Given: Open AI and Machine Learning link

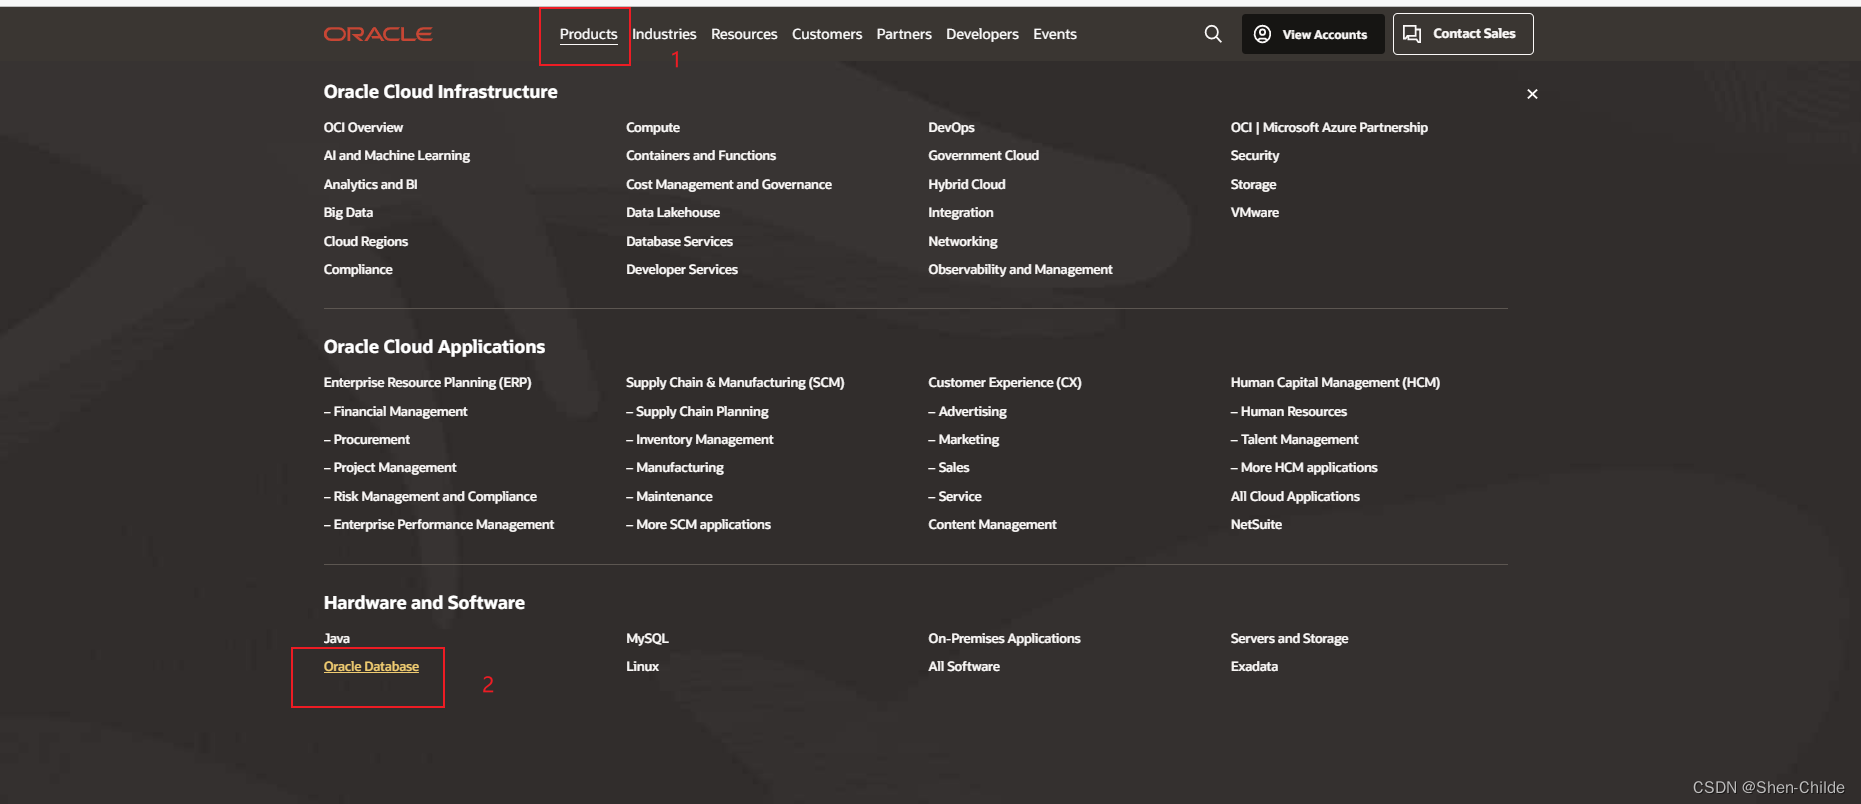Looking at the screenshot, I should (x=396, y=155).
